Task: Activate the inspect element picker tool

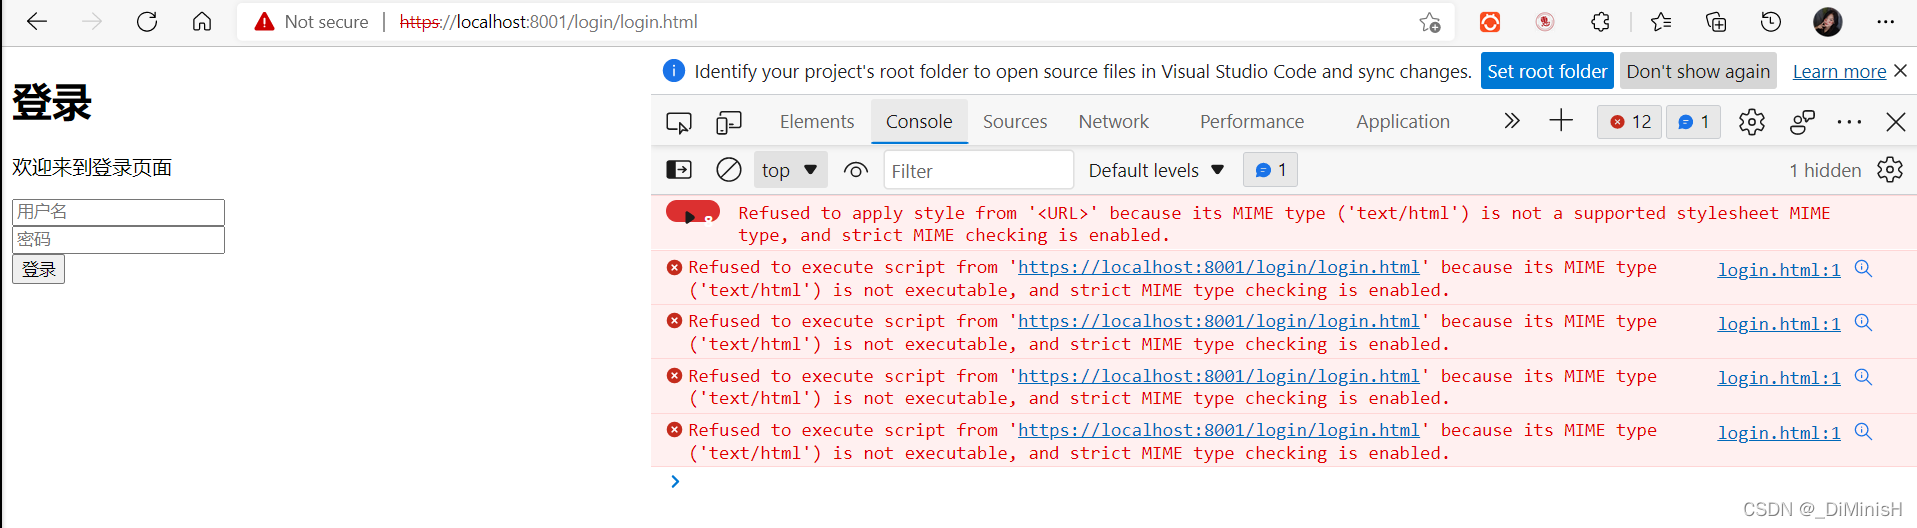Action: coord(679,122)
